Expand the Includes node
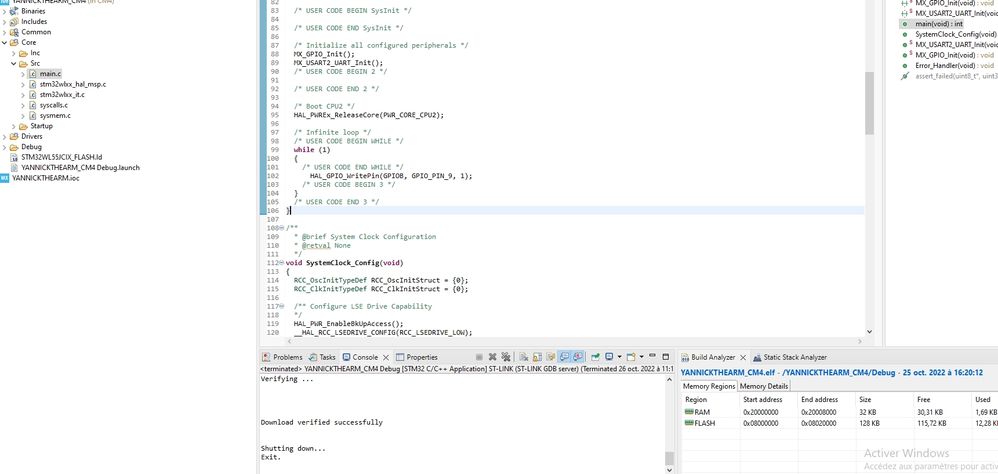Screen dimensions: 998x474 [x=4, y=22]
